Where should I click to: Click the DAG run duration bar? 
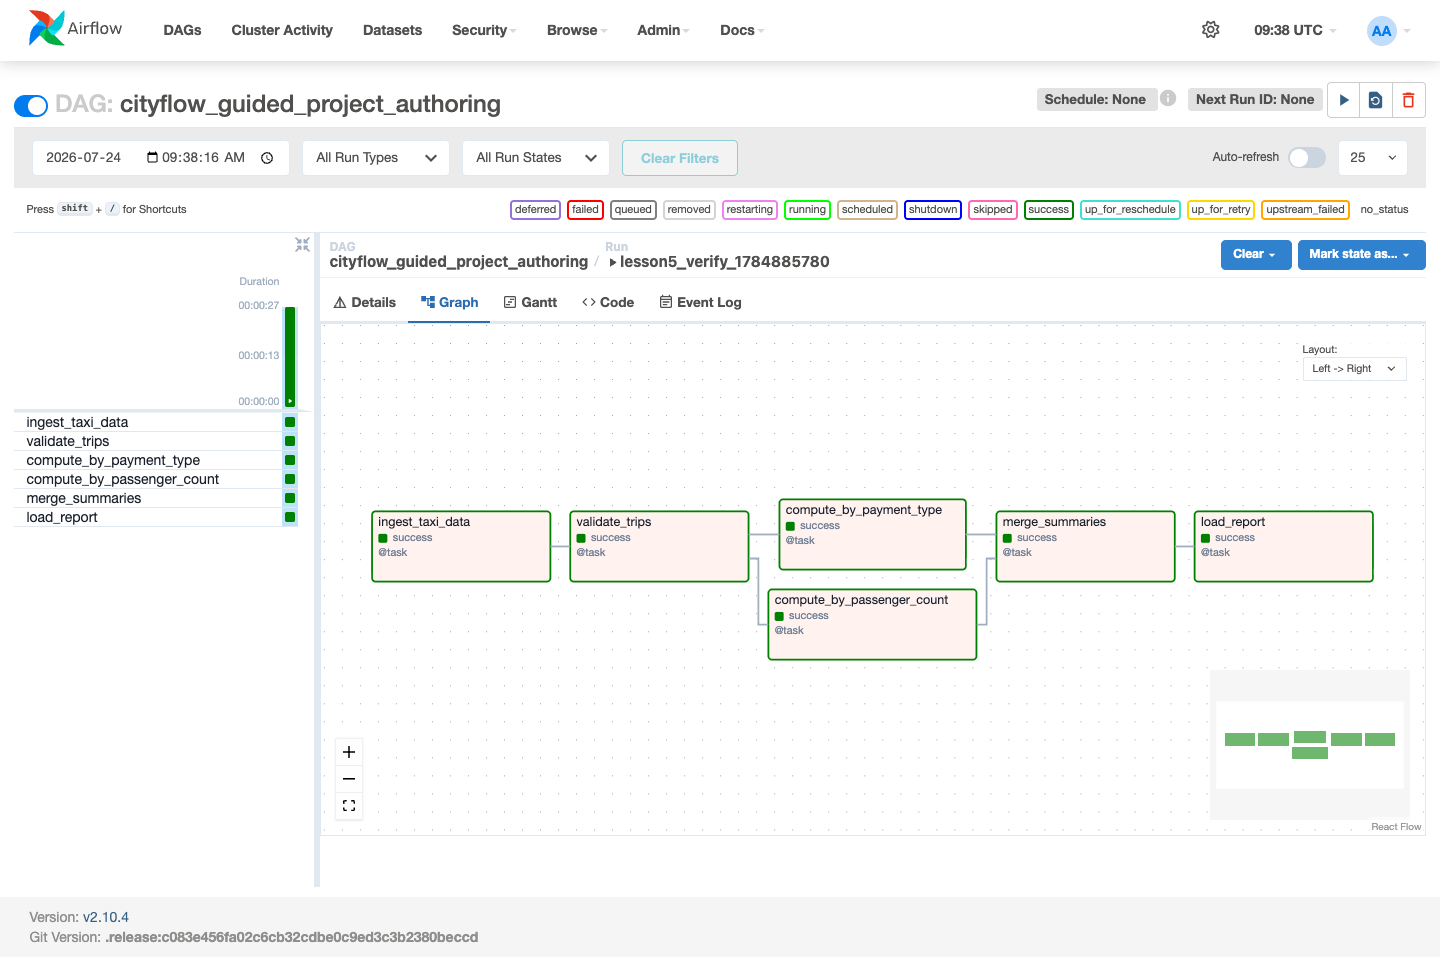[x=290, y=356]
